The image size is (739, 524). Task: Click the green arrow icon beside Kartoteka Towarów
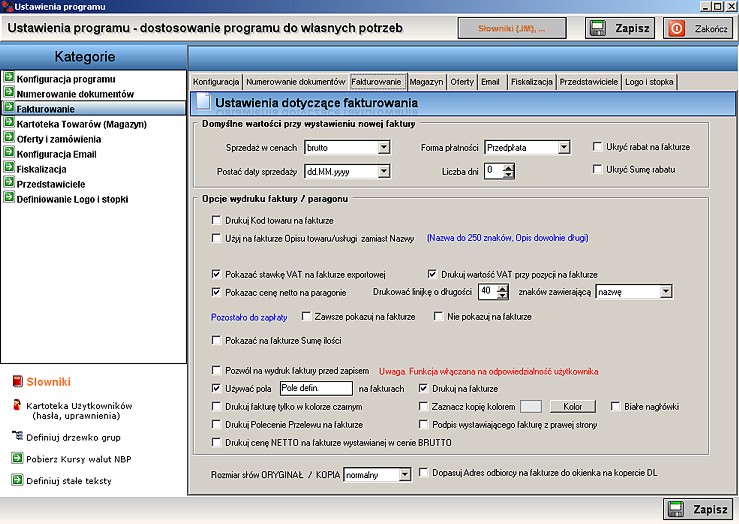point(9,123)
